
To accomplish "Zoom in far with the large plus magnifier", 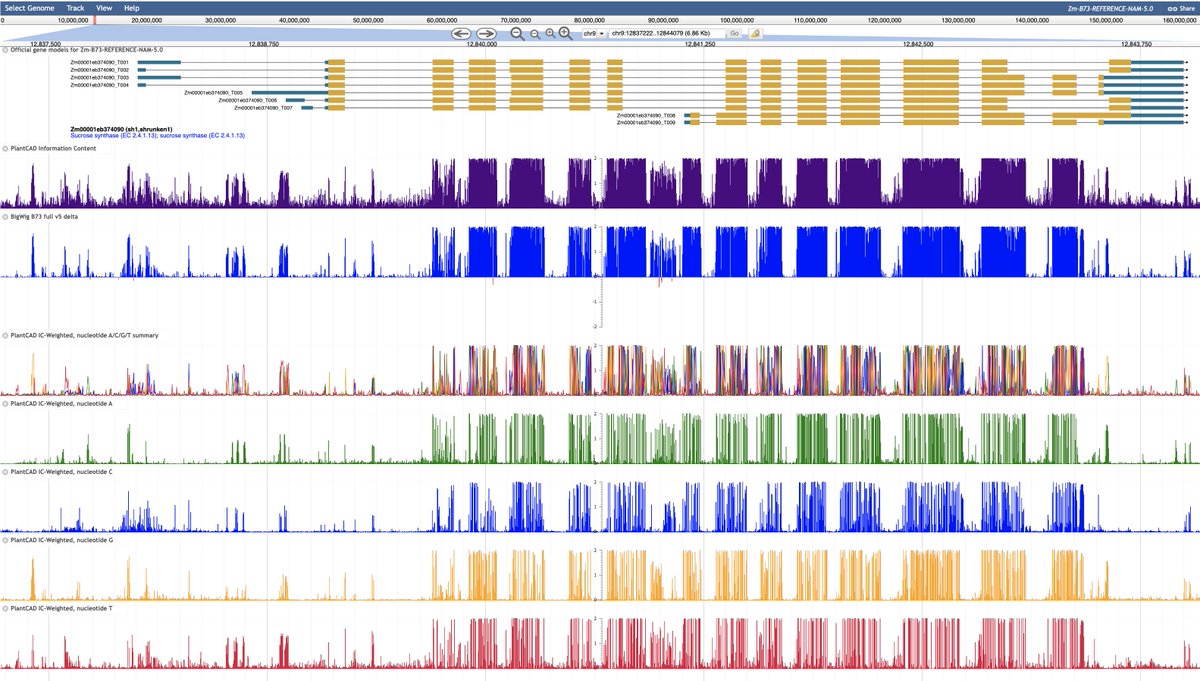I will click(x=566, y=33).
